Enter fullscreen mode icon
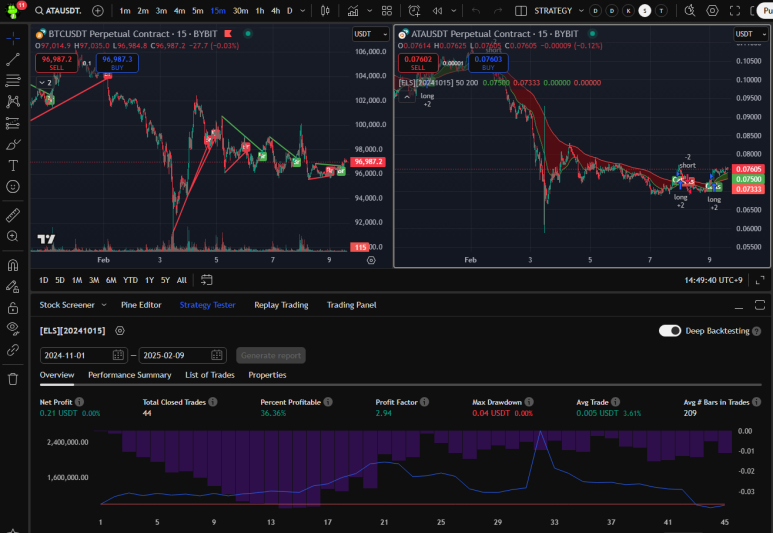The width and height of the screenshot is (773, 533). [x=735, y=10]
